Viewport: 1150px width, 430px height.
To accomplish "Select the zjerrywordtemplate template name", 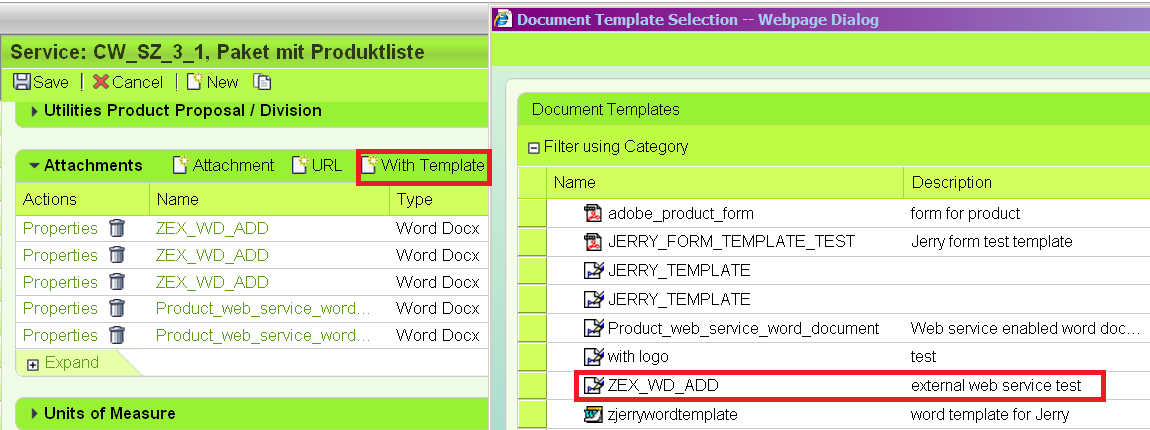I will 673,414.
